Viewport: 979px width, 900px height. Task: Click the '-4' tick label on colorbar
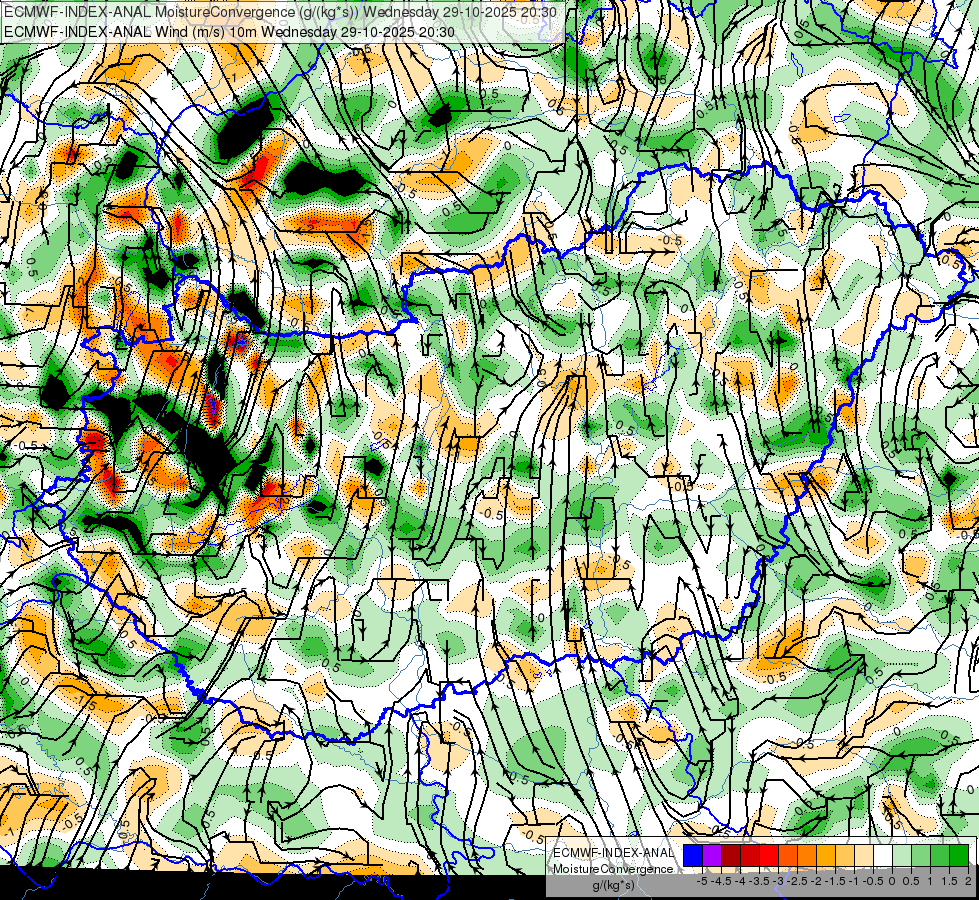tap(740, 881)
